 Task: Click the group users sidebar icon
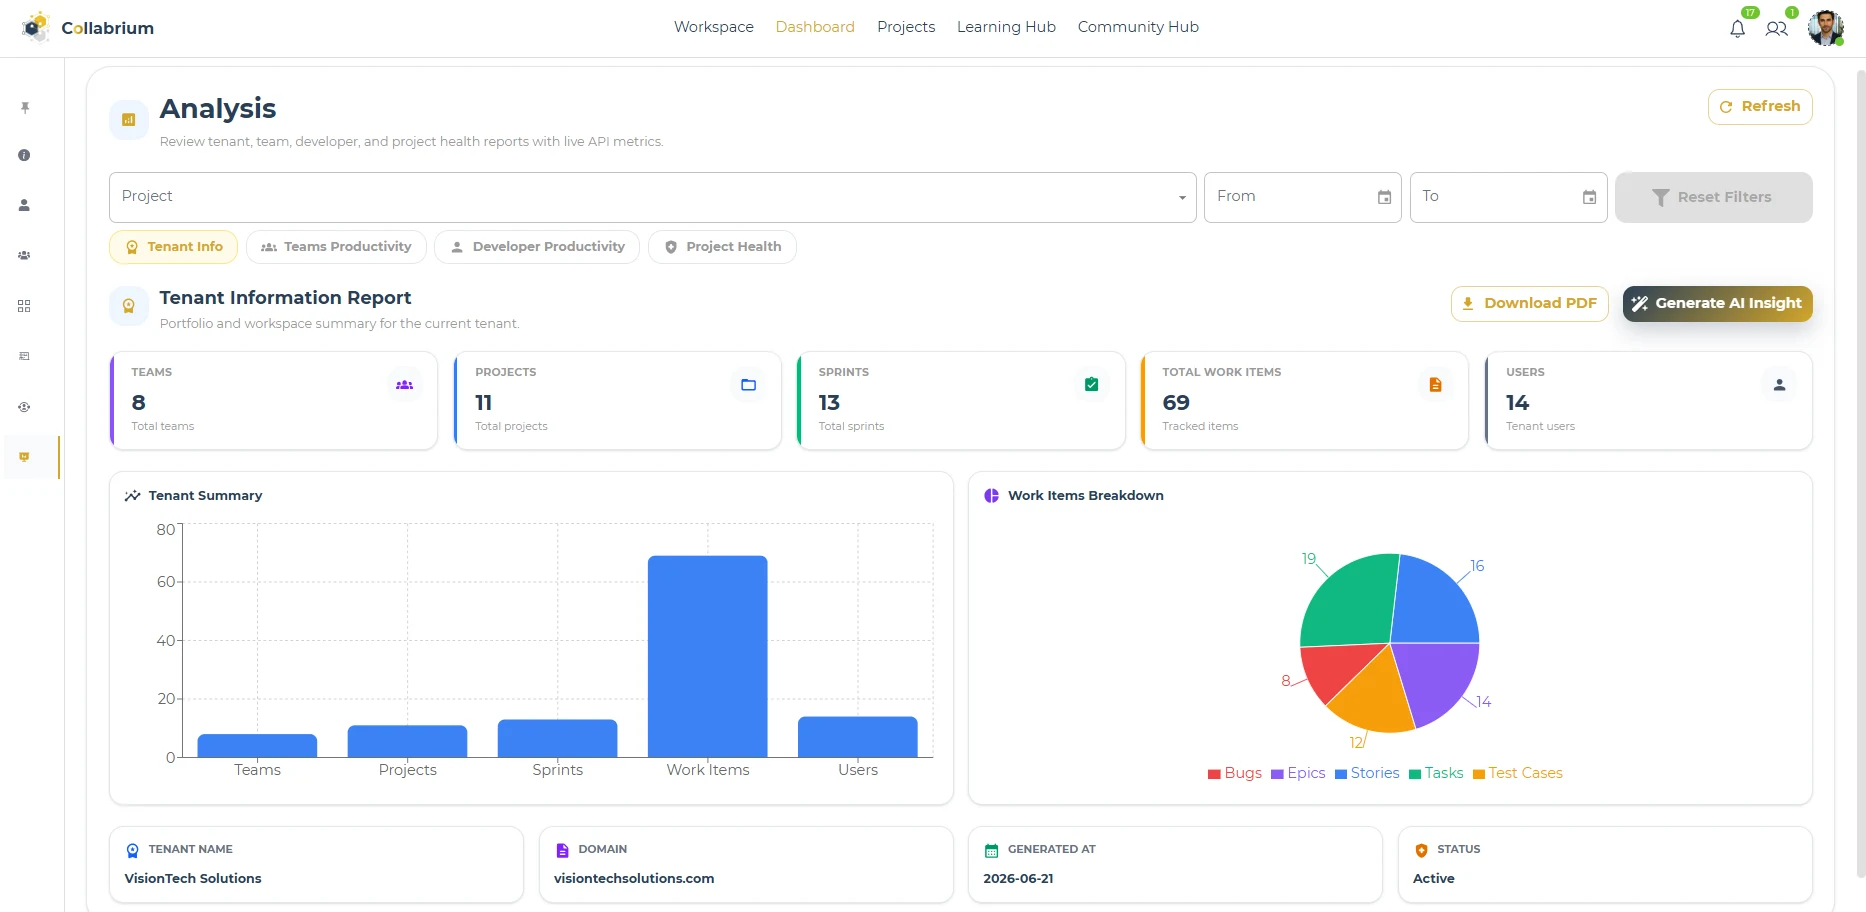24,255
